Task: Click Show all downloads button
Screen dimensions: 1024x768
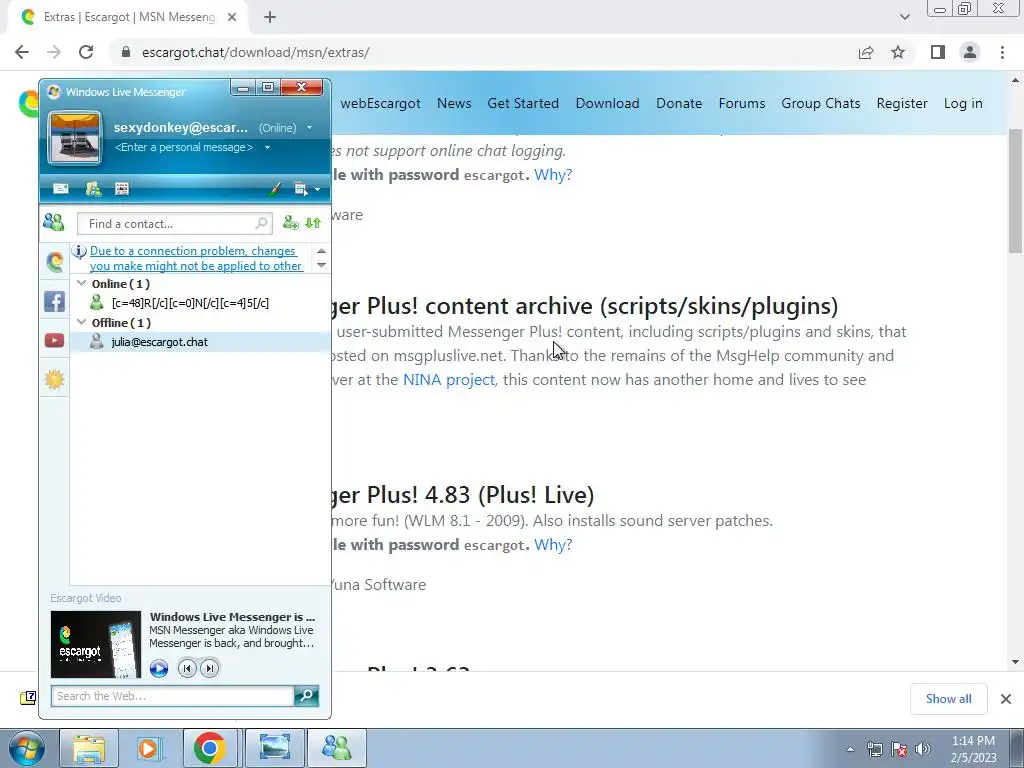Action: point(948,699)
